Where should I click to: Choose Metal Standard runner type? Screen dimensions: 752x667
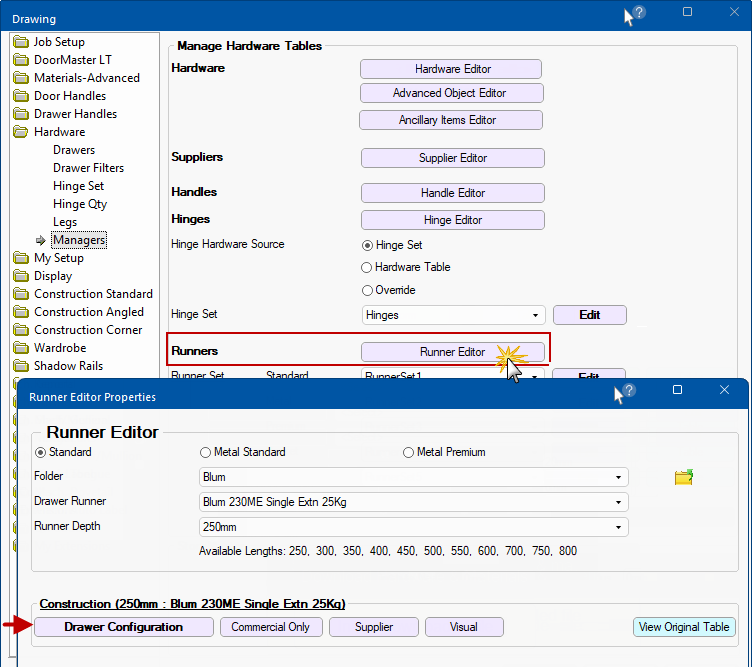coord(205,453)
